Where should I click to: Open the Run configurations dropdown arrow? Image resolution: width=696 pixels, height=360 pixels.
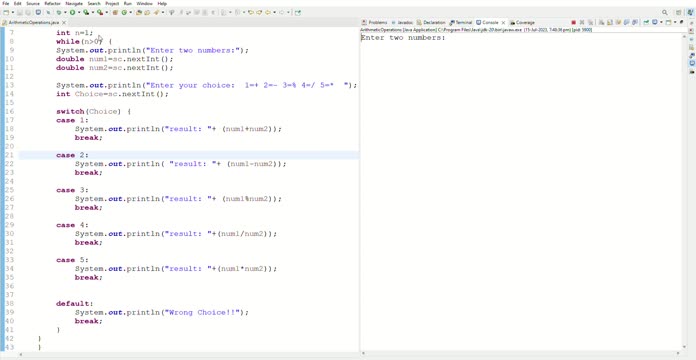(x=79, y=12)
